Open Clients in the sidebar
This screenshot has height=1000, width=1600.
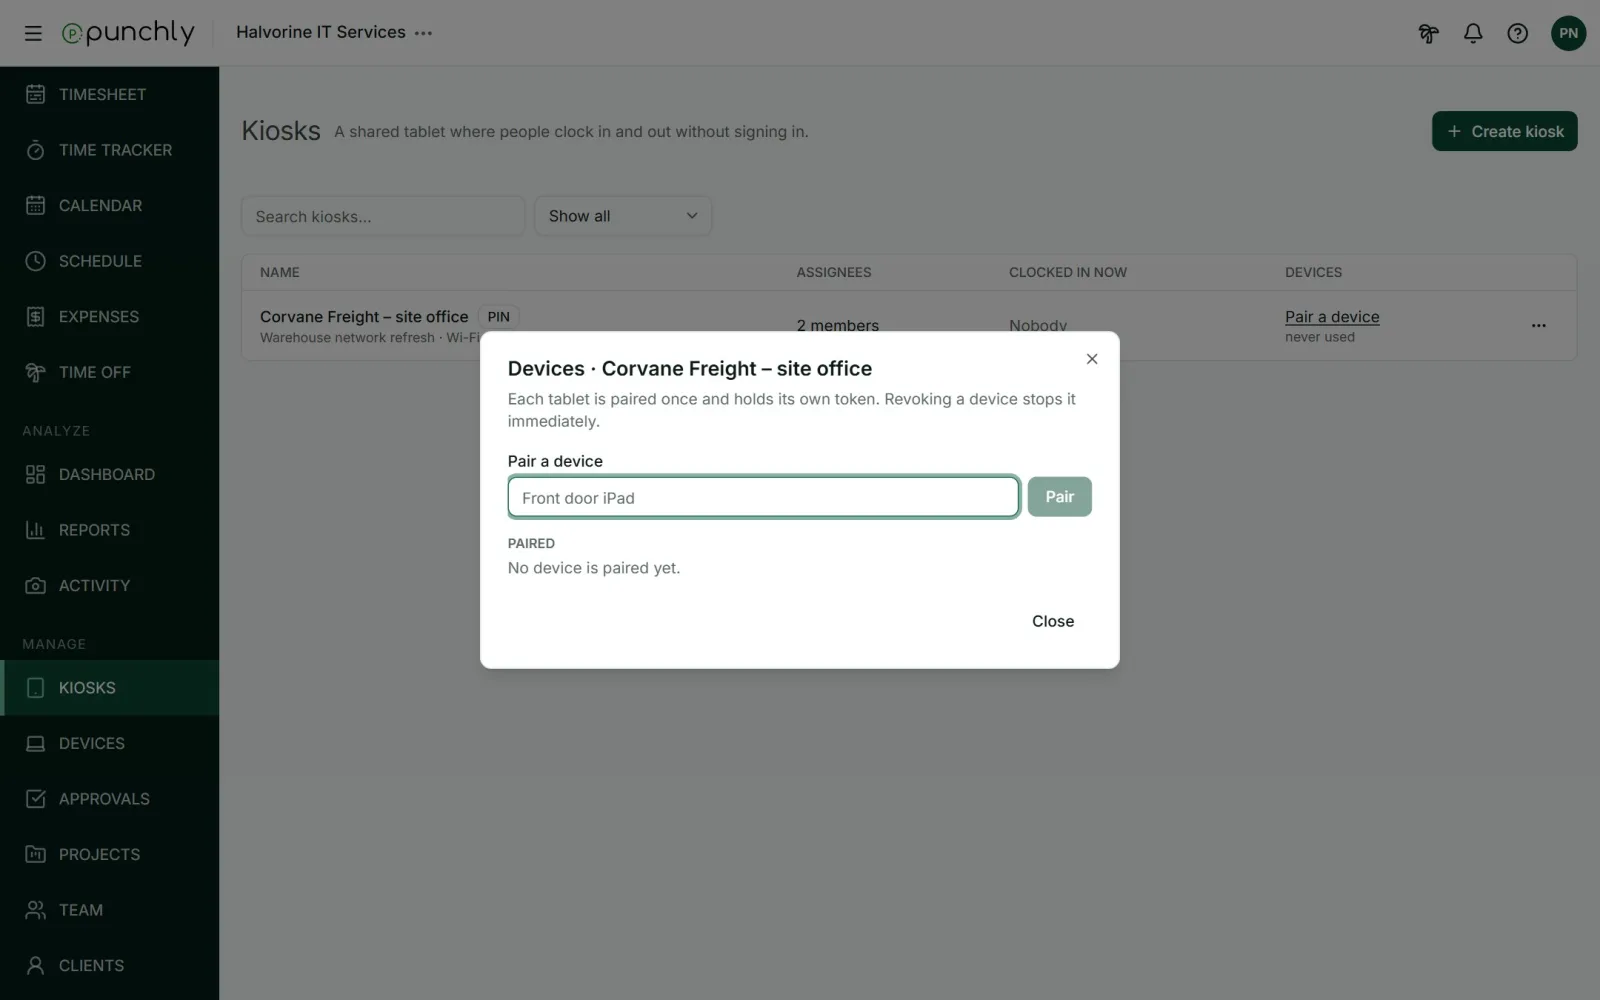[109, 965]
